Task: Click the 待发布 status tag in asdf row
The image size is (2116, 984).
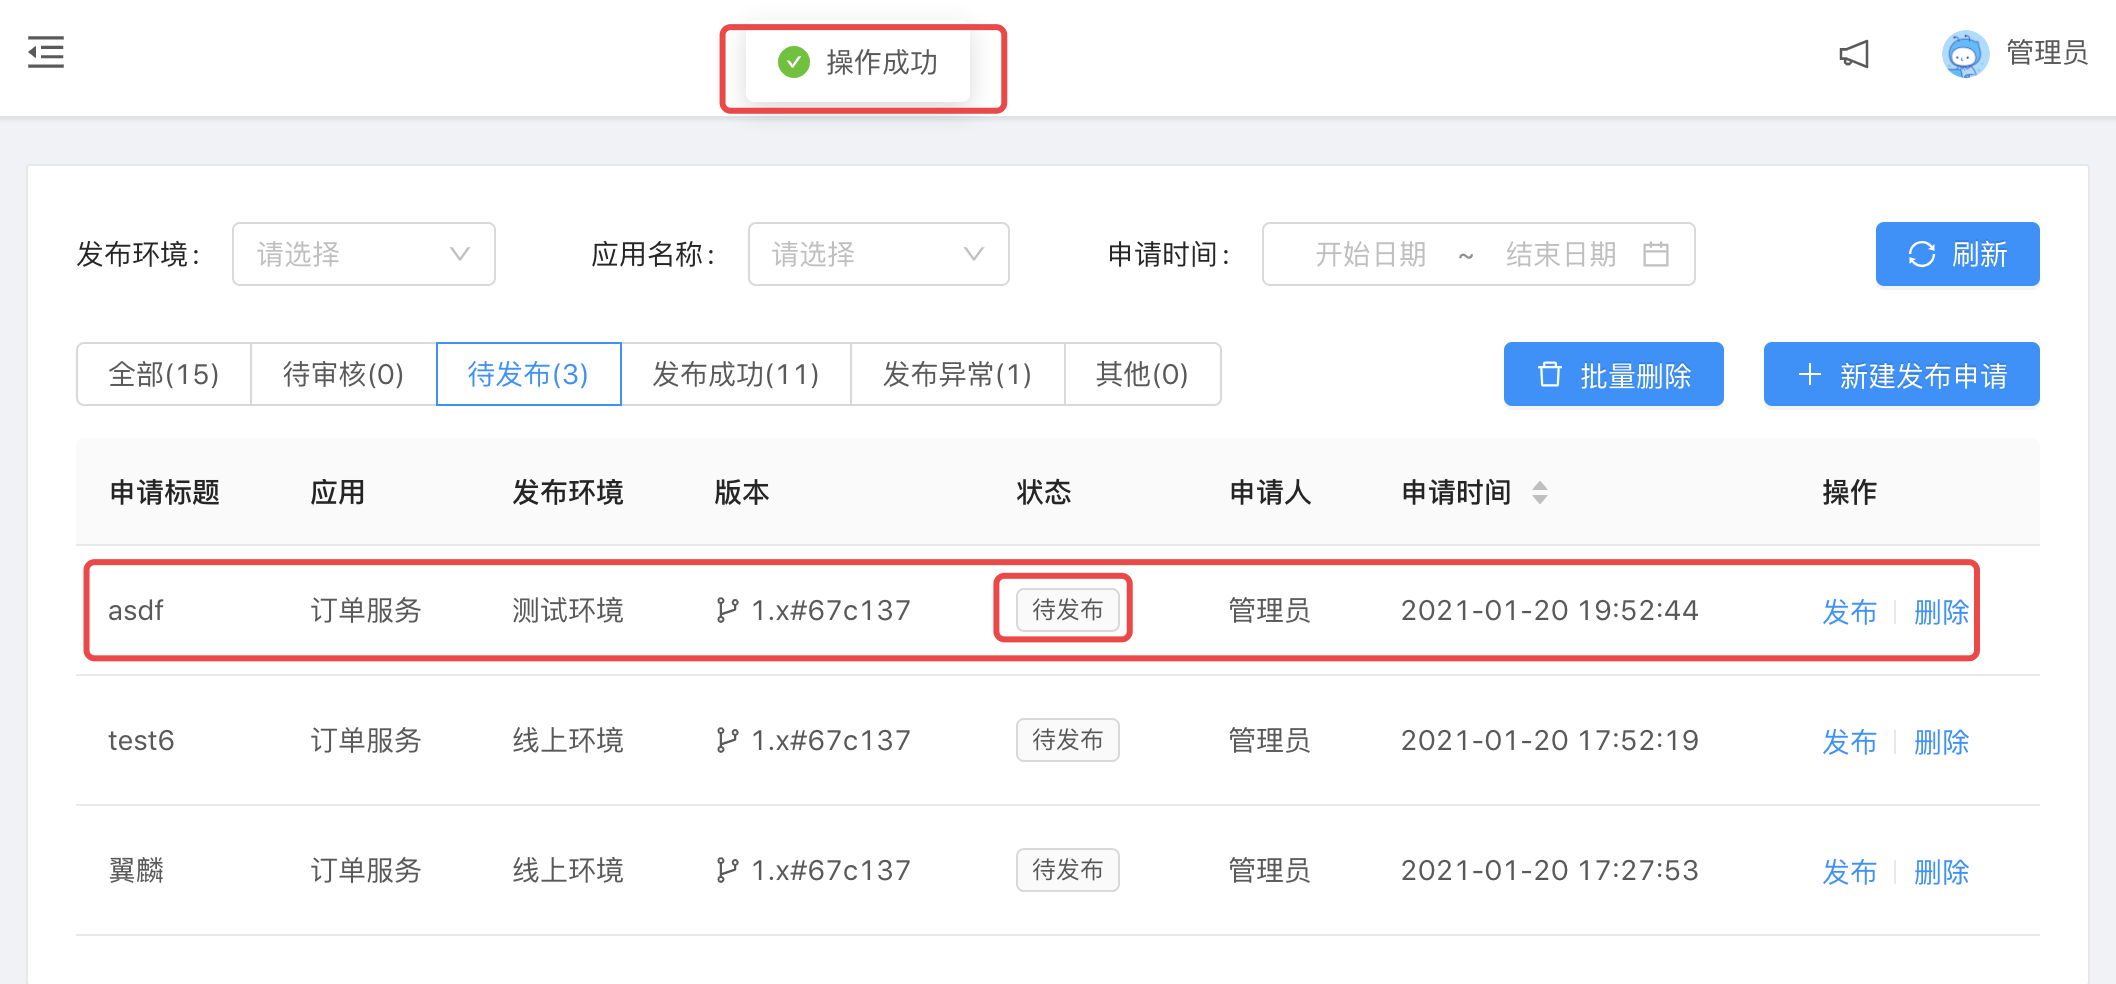Action: pos(1067,610)
